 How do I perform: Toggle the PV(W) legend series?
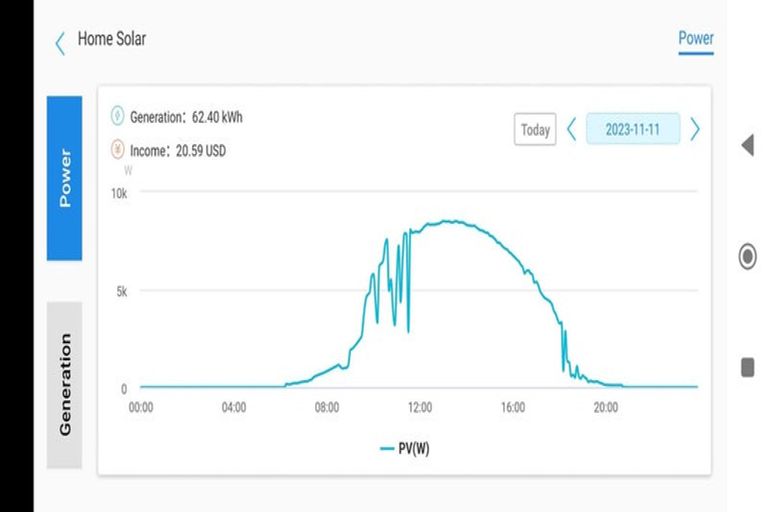point(405,448)
